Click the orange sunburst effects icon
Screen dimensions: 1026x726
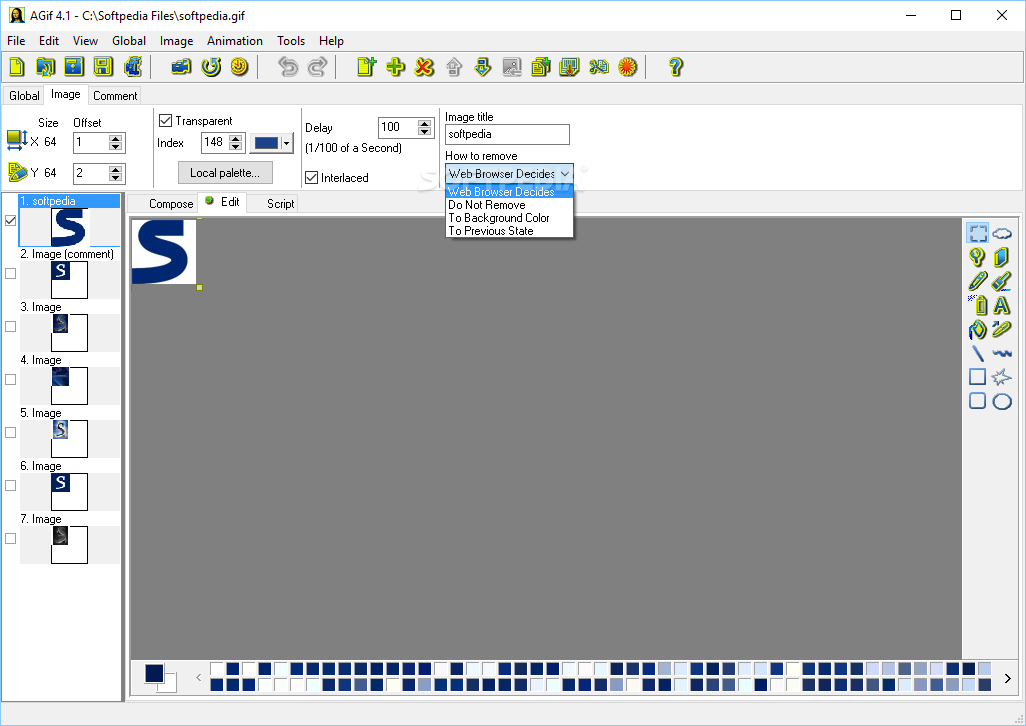(628, 67)
